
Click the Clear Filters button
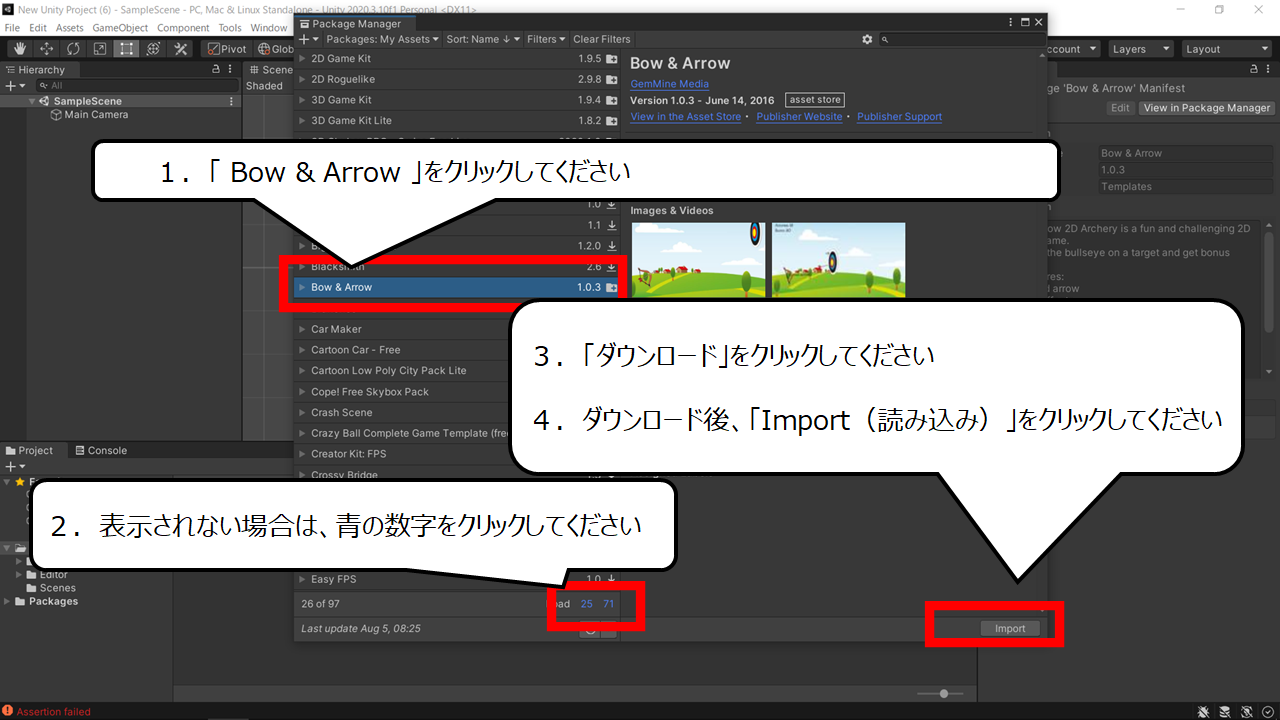(601, 39)
